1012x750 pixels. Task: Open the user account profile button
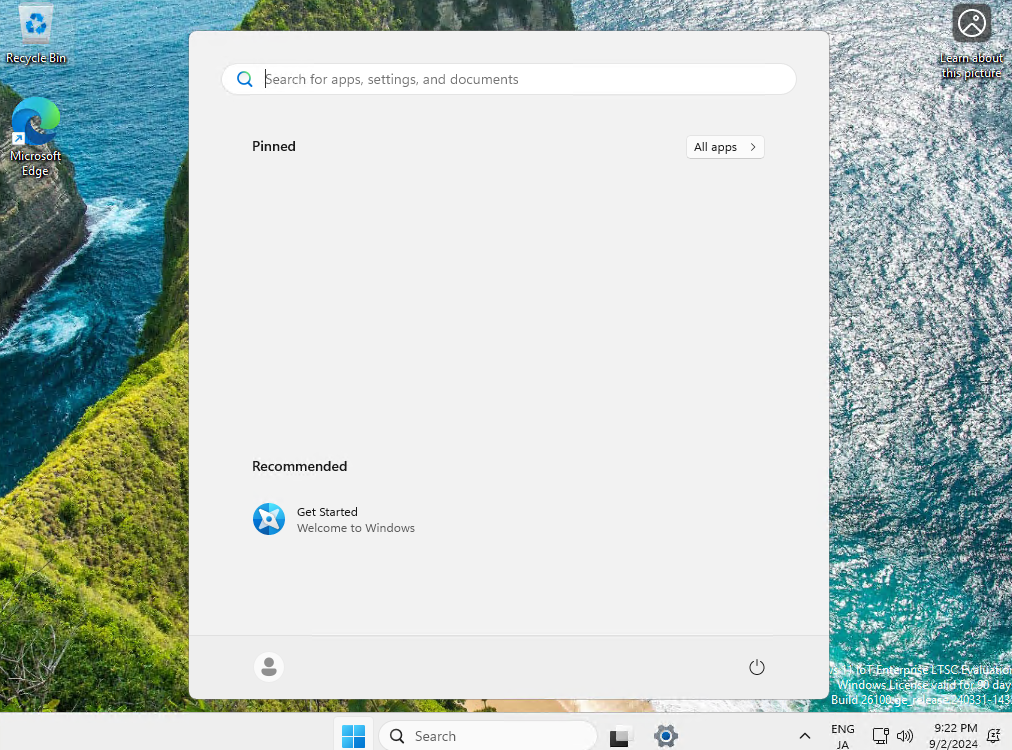(269, 667)
